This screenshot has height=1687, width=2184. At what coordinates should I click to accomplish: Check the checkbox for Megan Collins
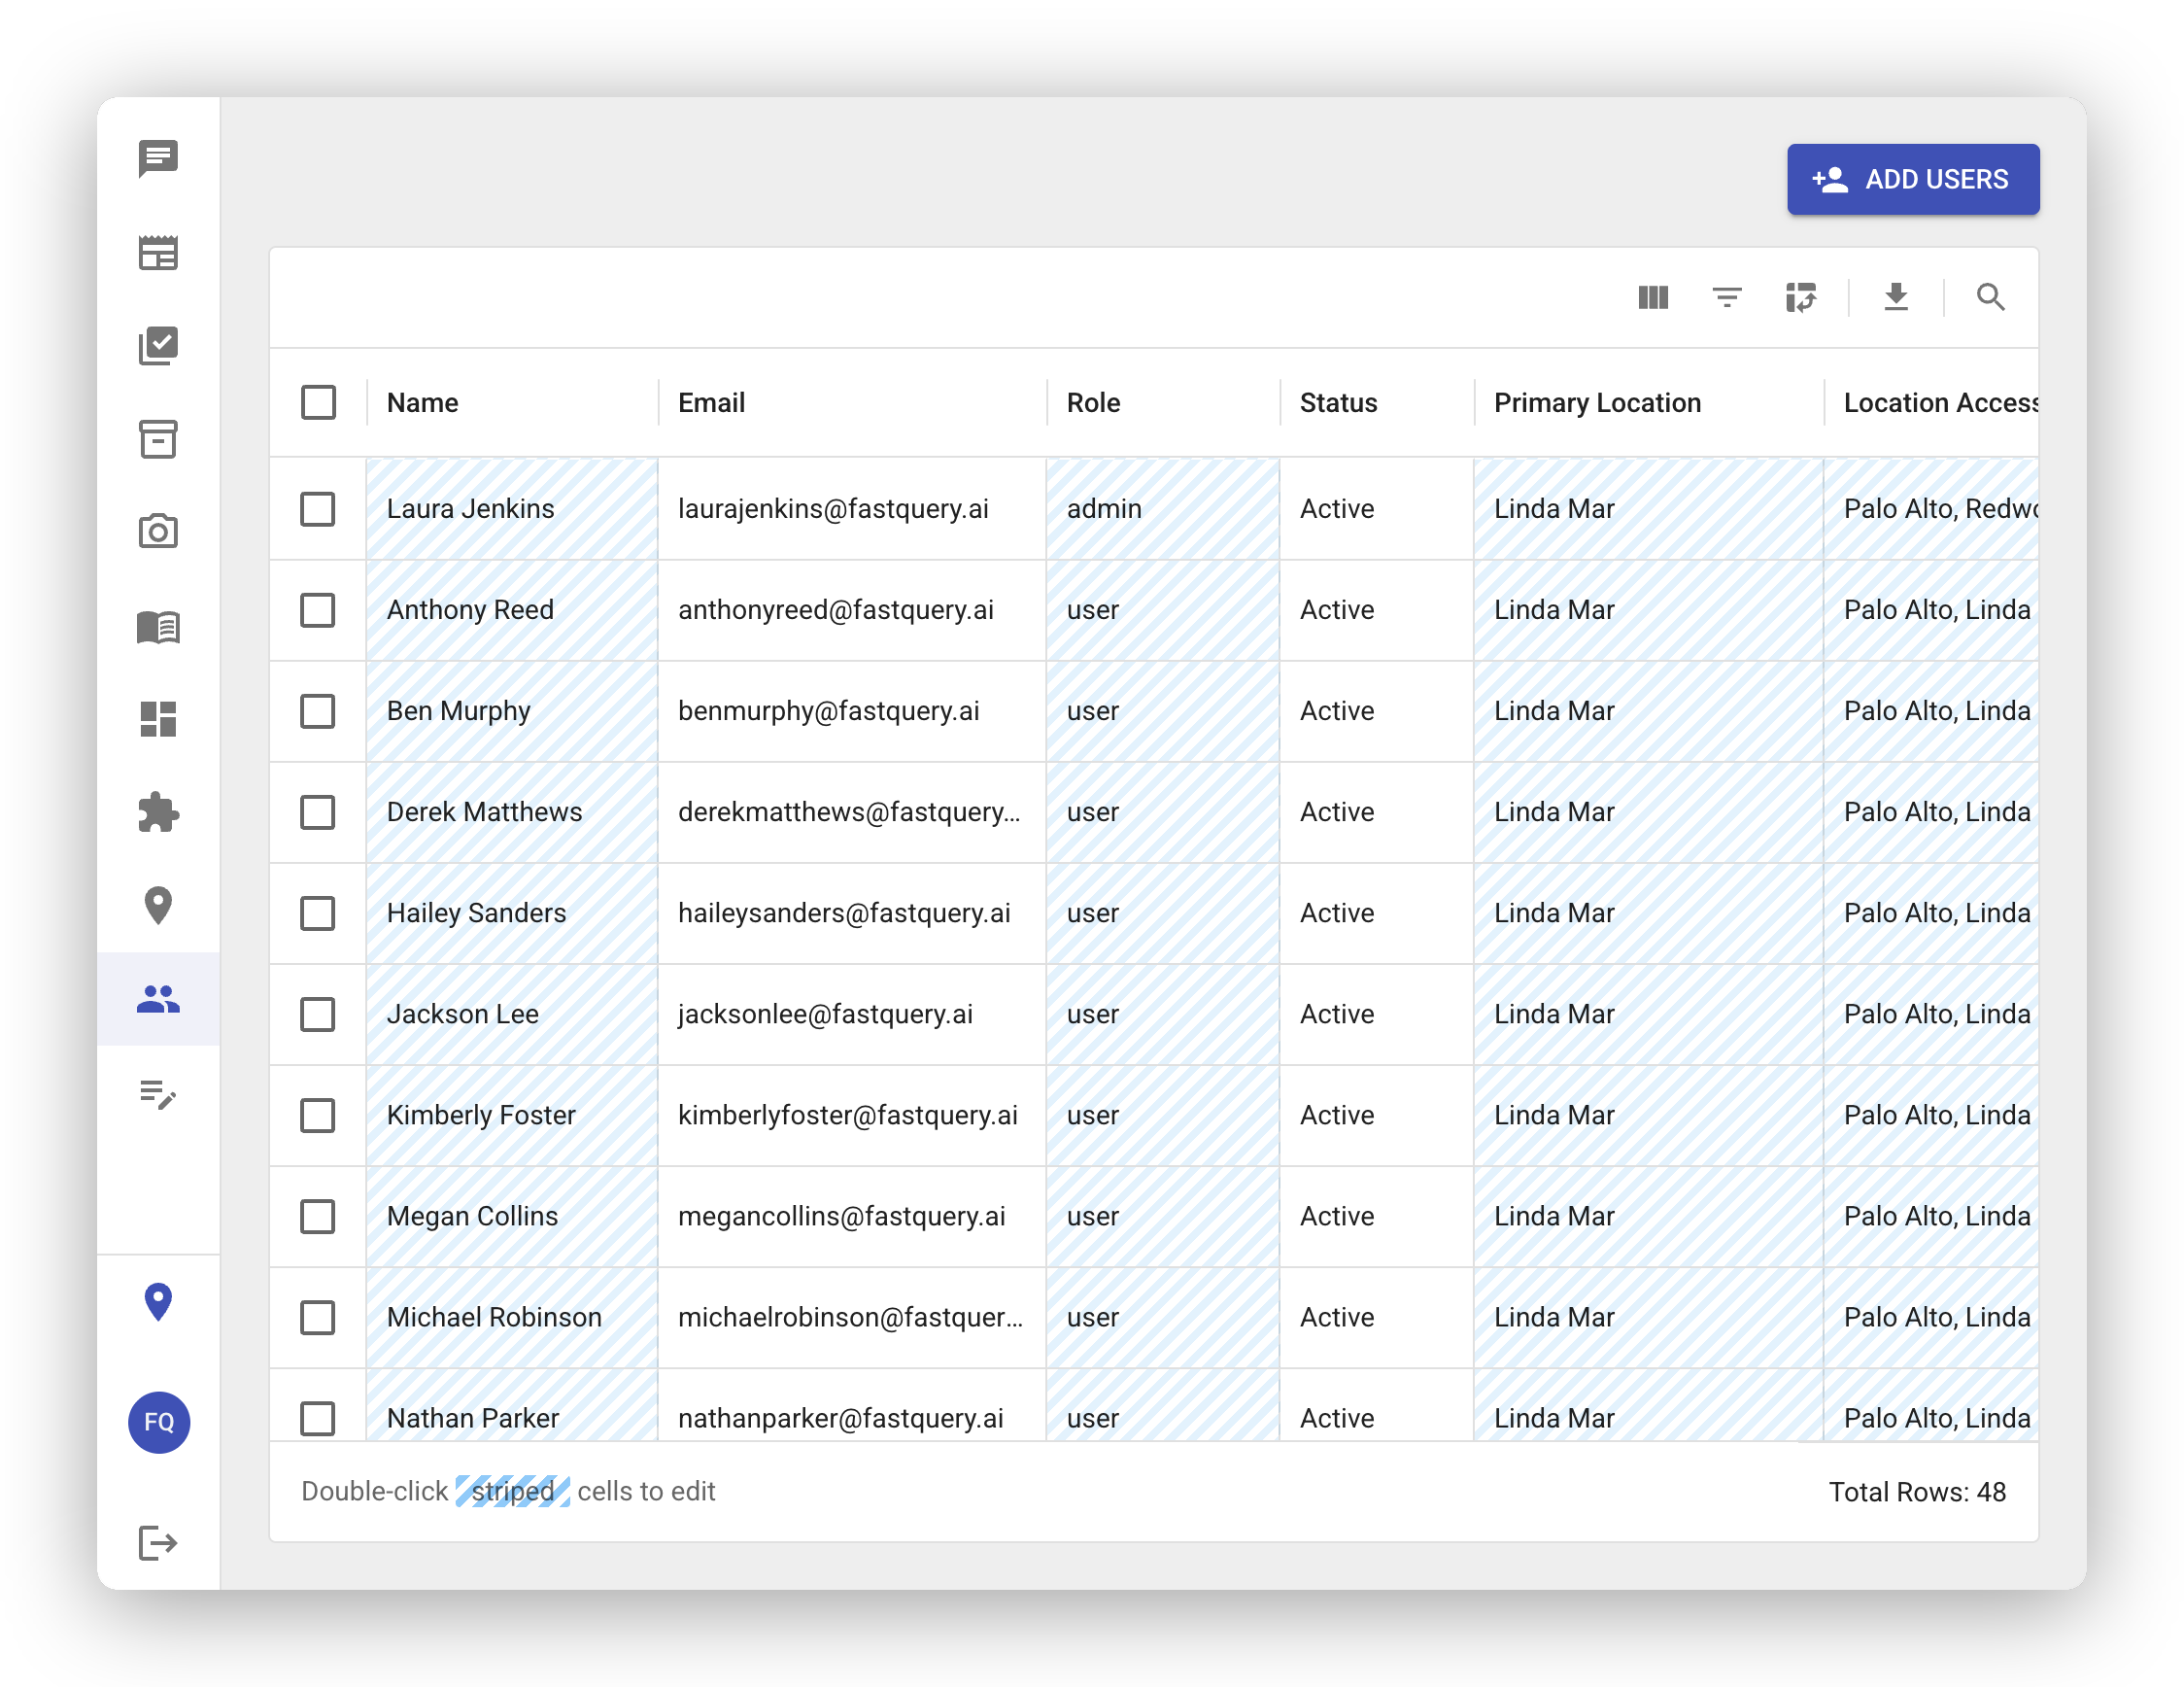pos(318,1217)
